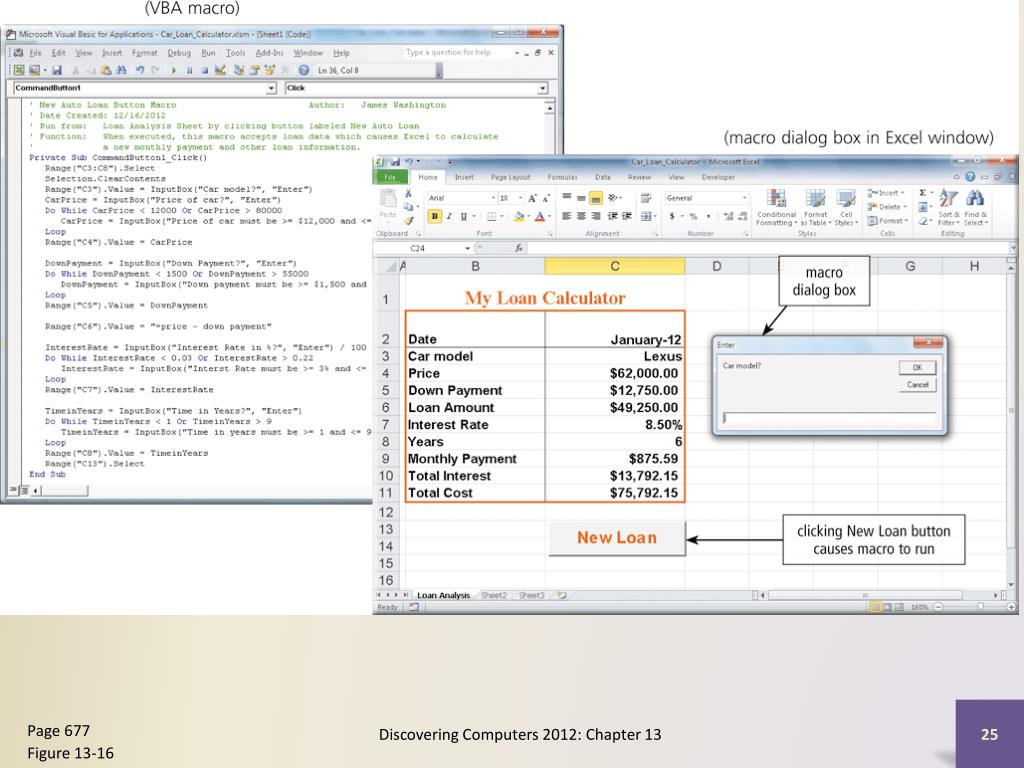Click Decrease Font Size icon in Excel

coord(546,198)
